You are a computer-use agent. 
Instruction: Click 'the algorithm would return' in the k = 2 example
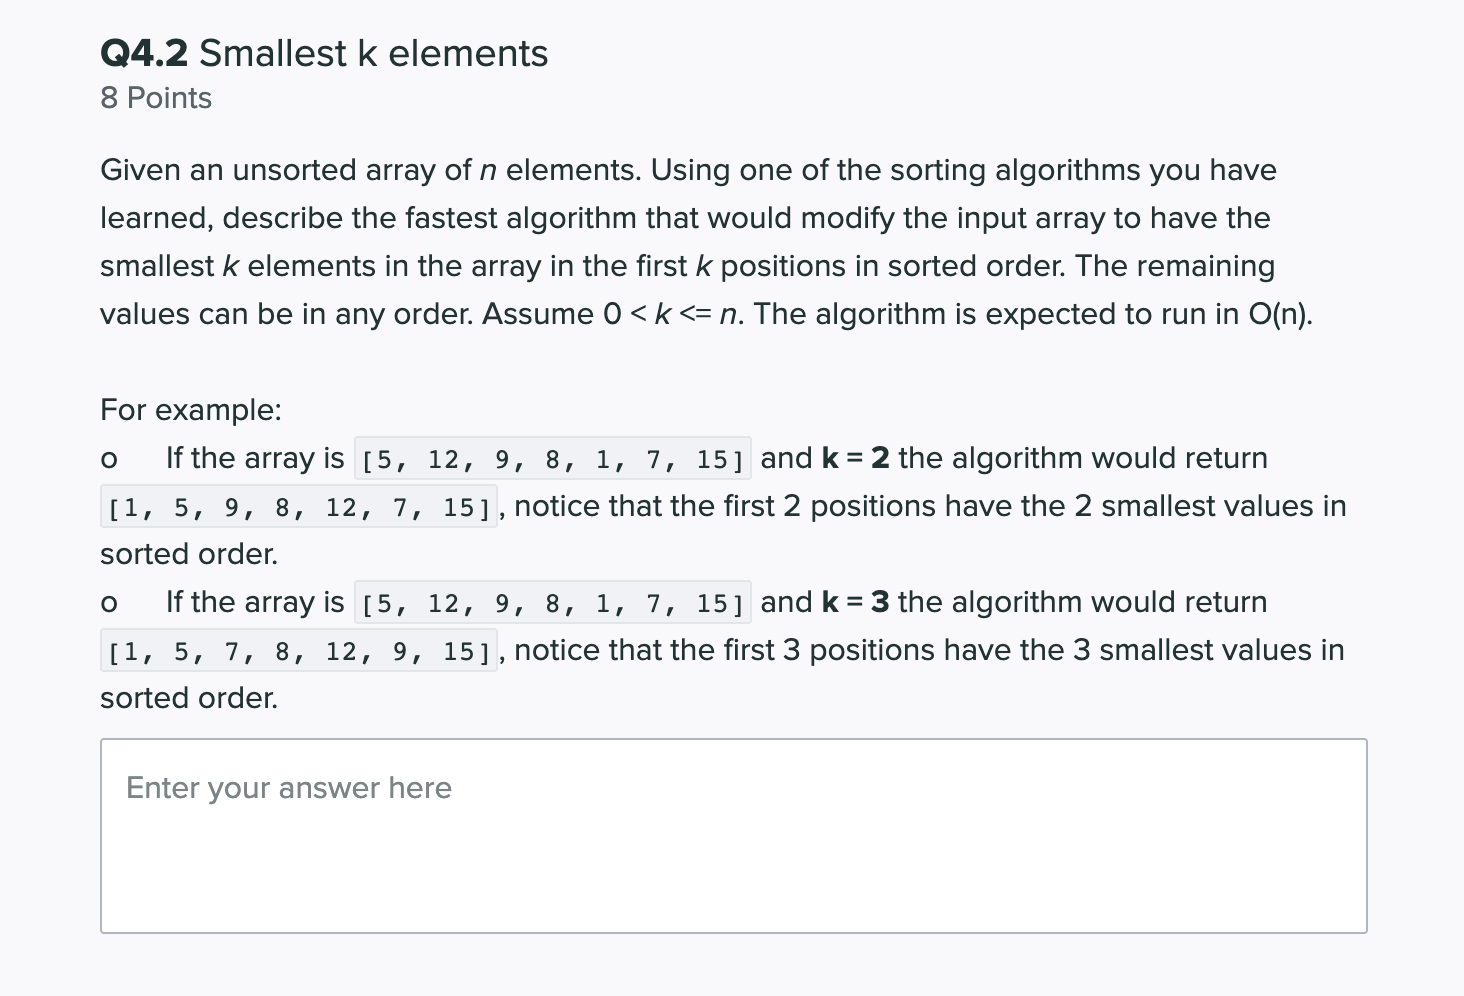pyautogui.click(x=1083, y=458)
